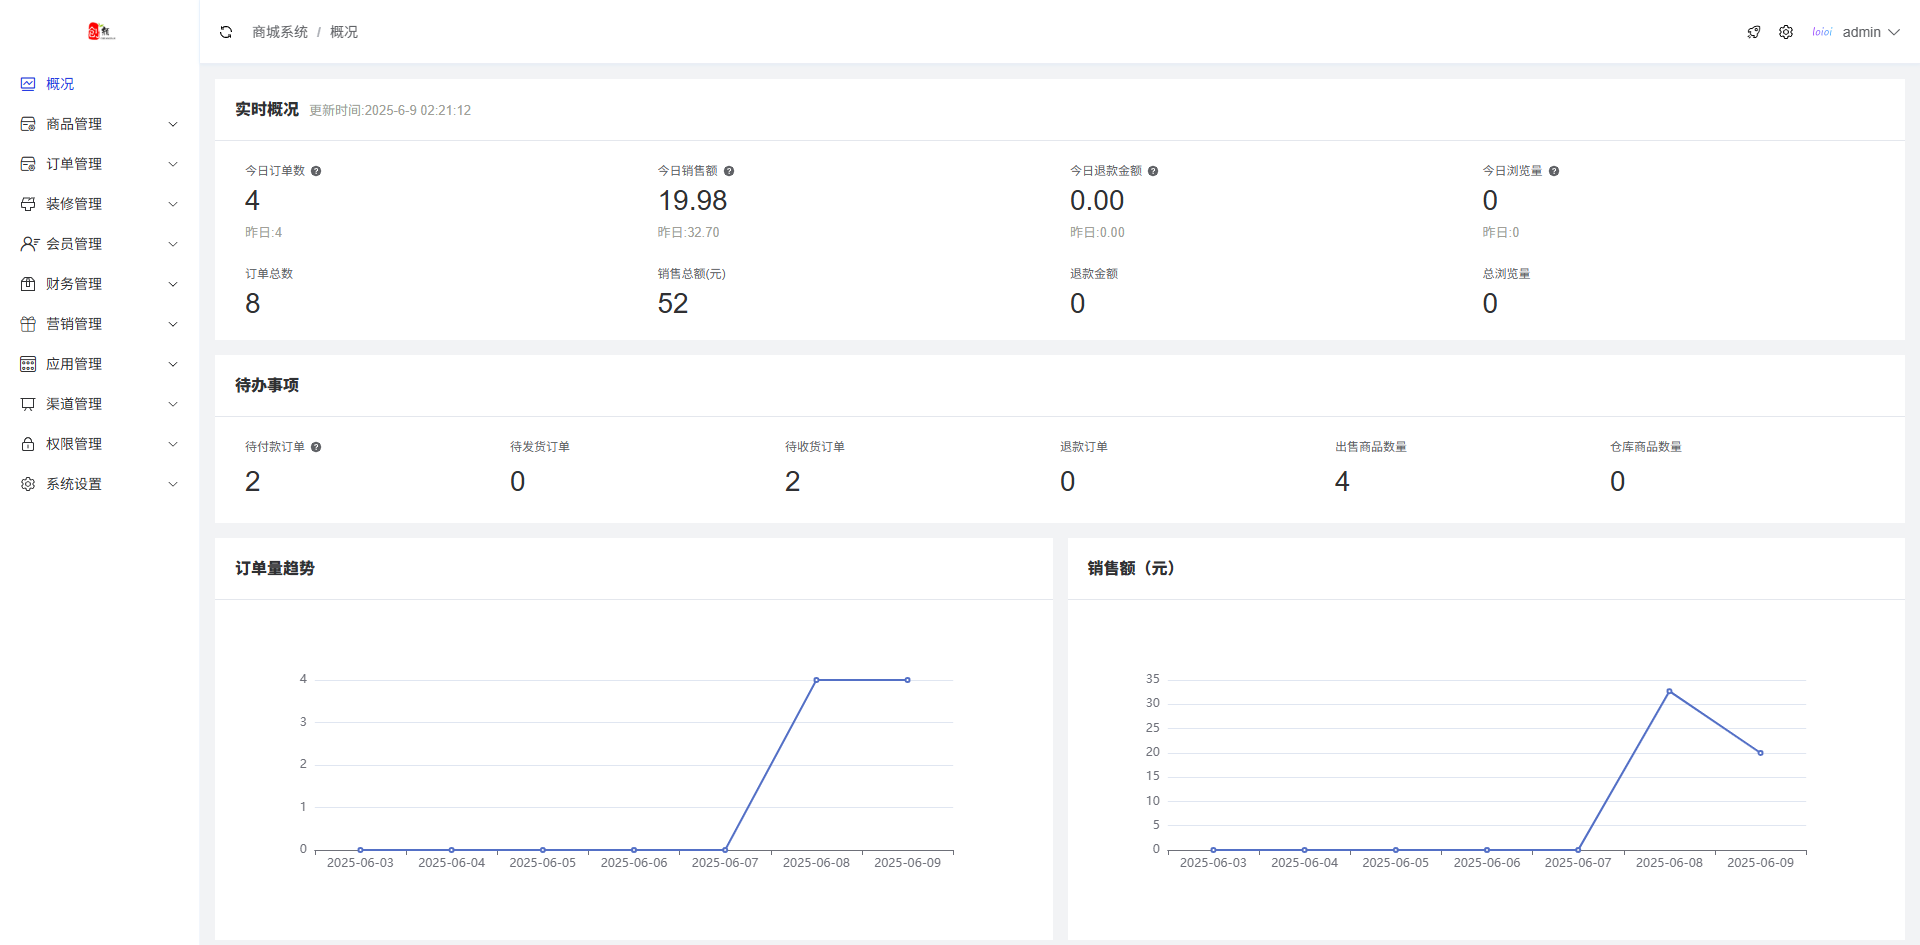The height and width of the screenshot is (945, 1920).
Task: Click the store logo in sidebar
Action: click(101, 32)
